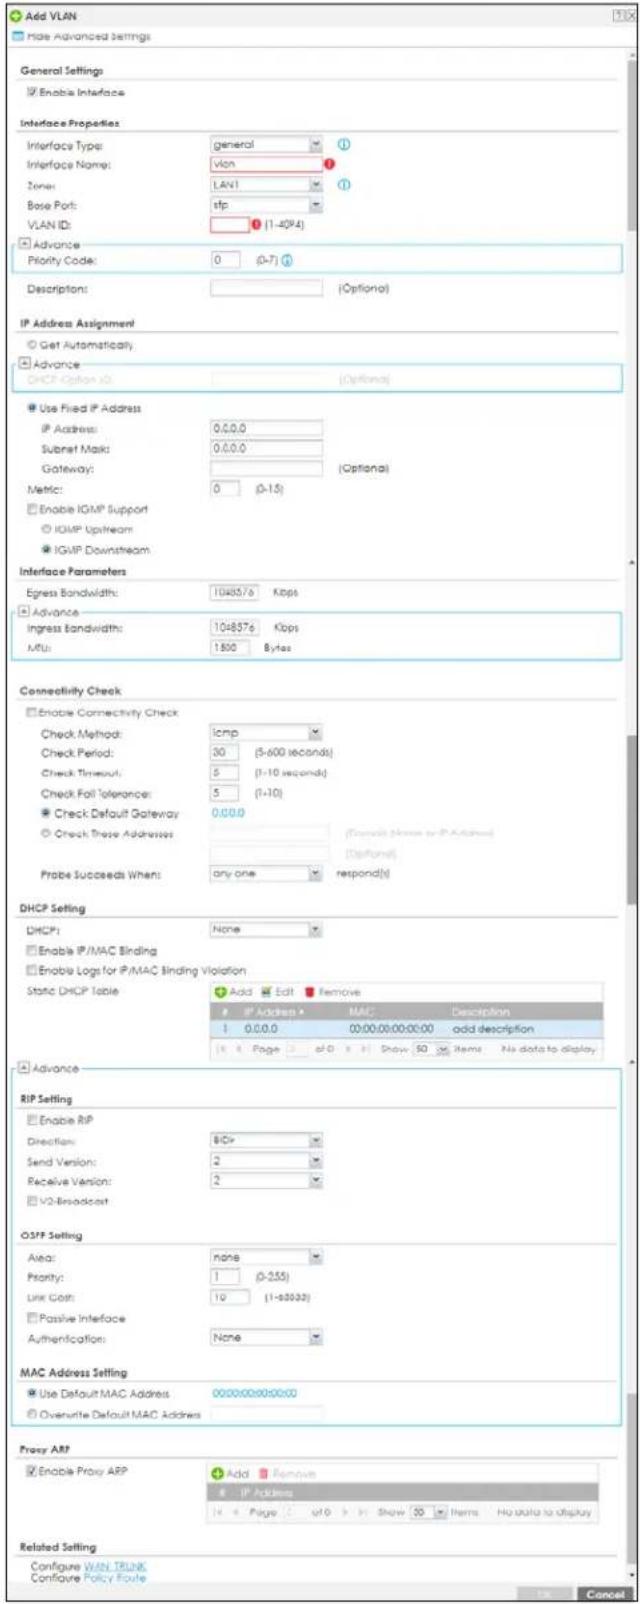This screenshot has width=640, height=1604.
Task: Click the Add VLAN title plus icon
Action: coord(16,16)
